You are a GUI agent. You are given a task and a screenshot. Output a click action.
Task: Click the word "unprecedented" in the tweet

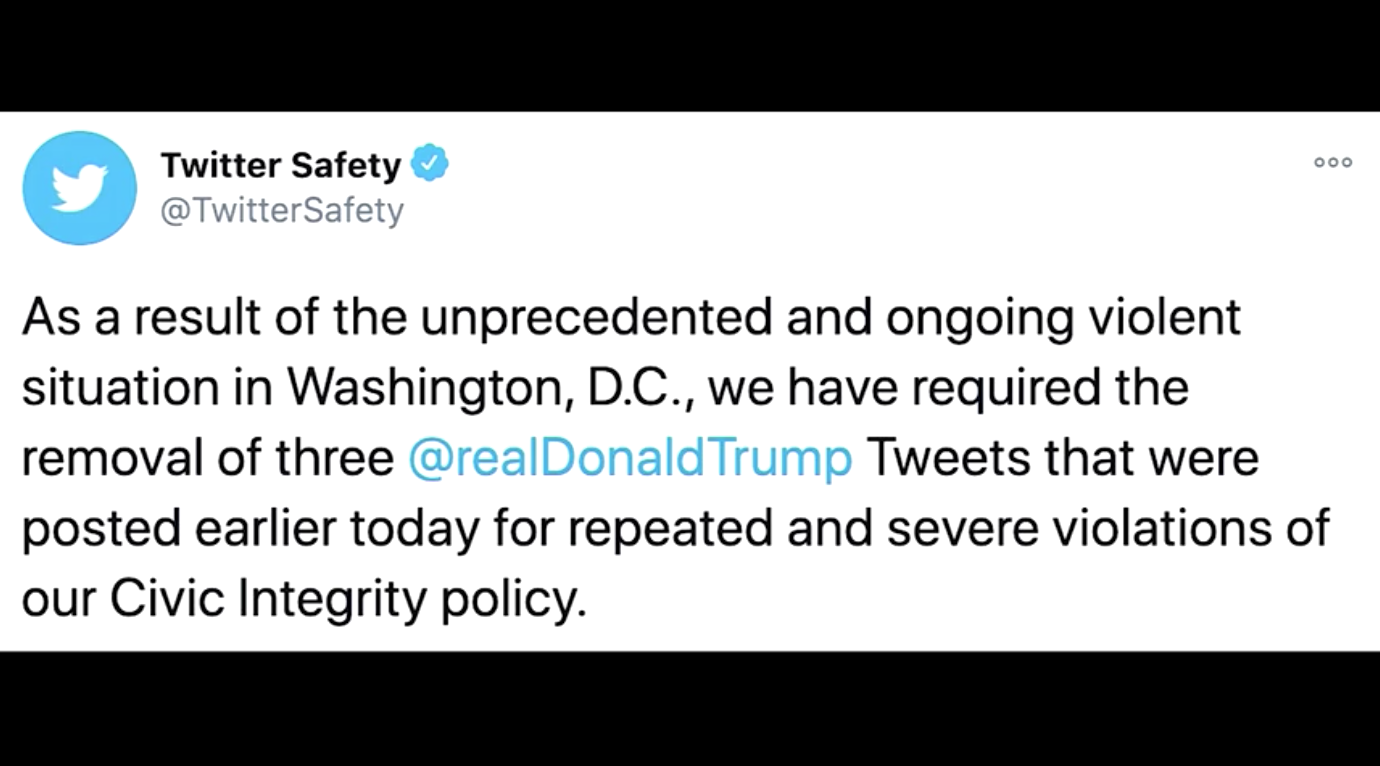point(595,318)
